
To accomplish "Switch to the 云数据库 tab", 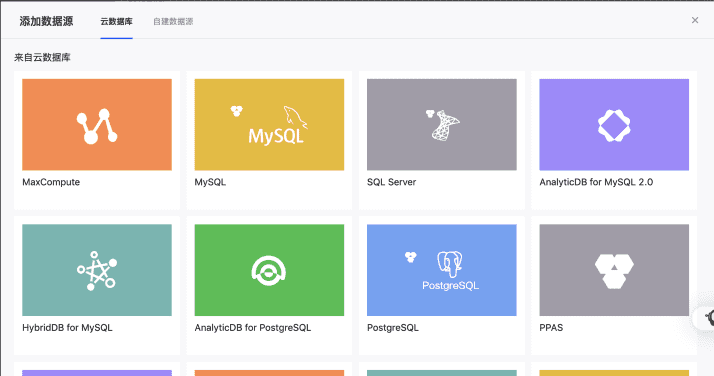I will [x=117, y=21].
